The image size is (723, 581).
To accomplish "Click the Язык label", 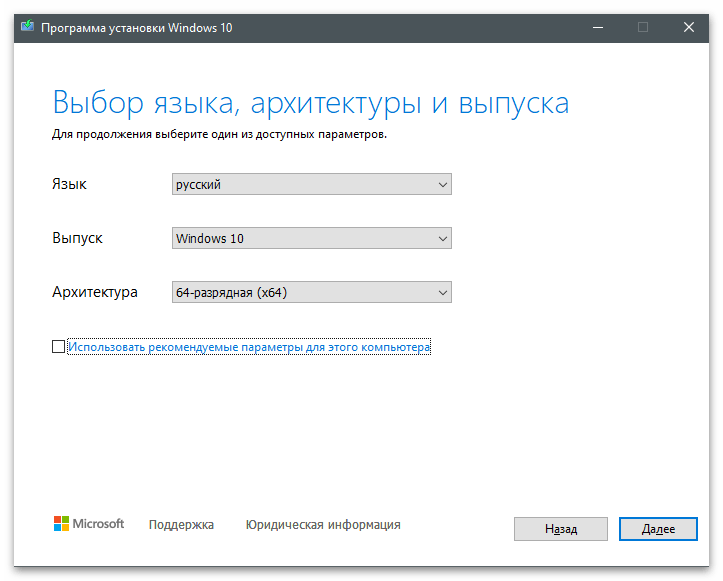I will [x=69, y=184].
